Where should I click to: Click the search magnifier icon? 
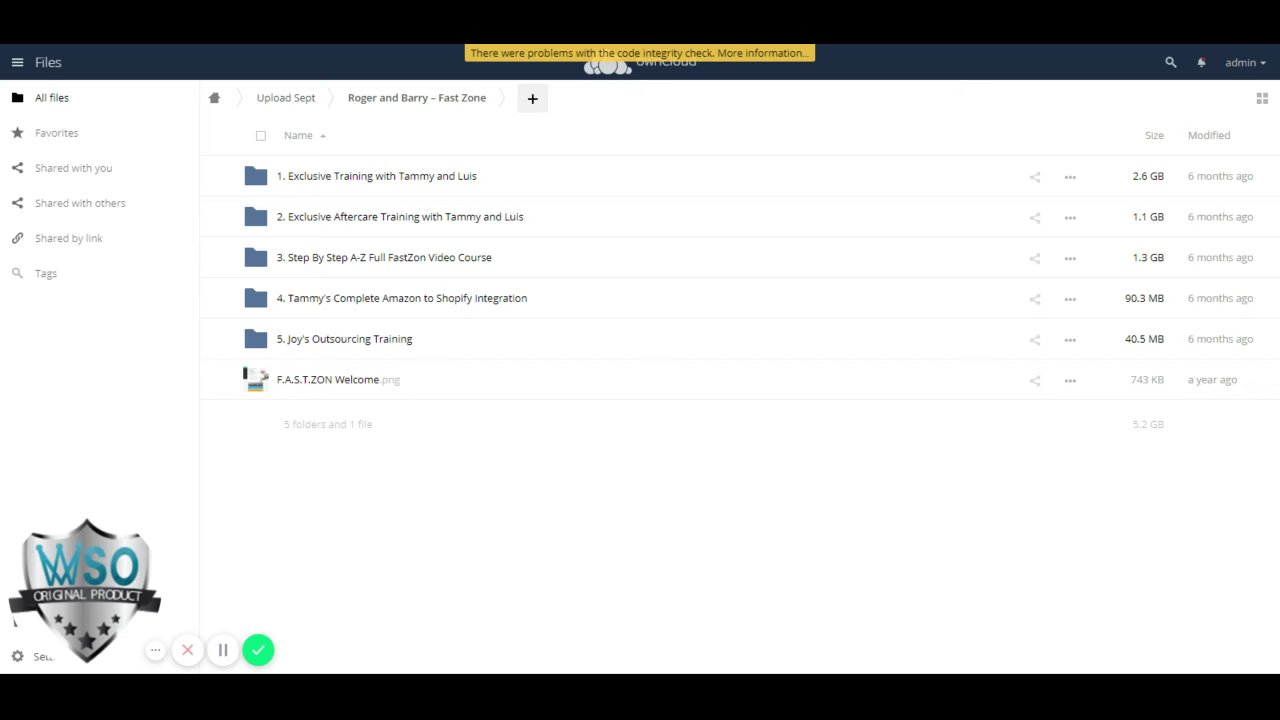pos(1171,62)
